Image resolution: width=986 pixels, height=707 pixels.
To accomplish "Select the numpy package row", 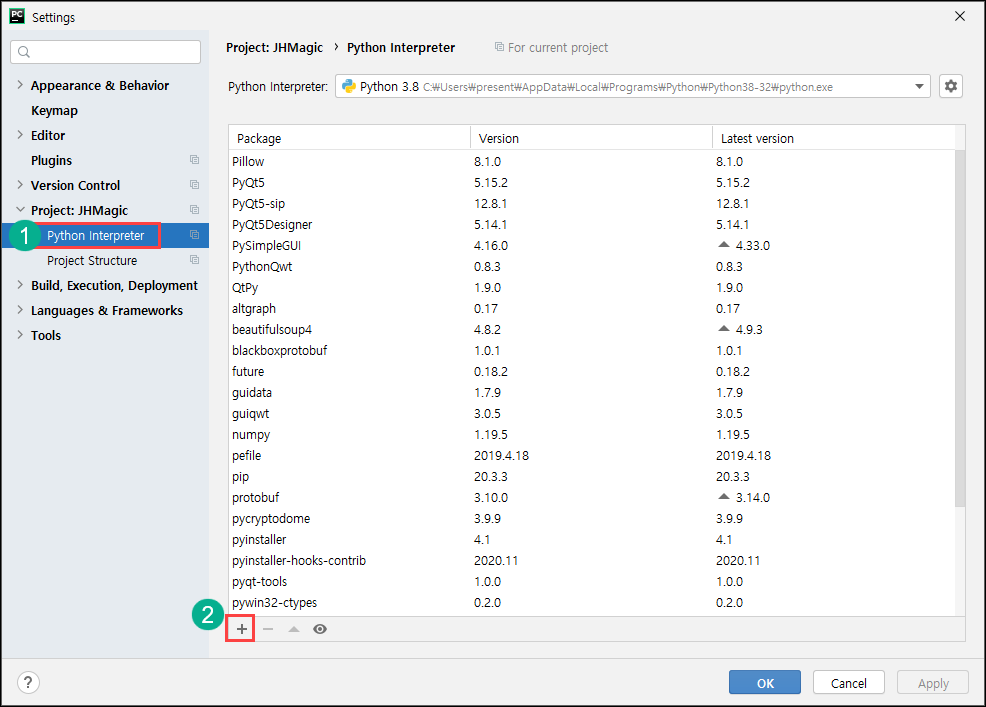I will pyautogui.click(x=591, y=435).
